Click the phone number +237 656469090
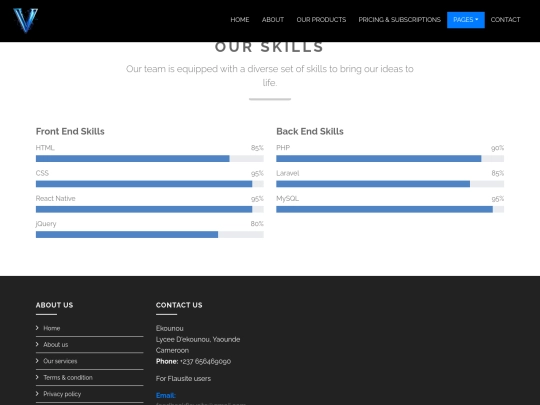 pos(205,361)
